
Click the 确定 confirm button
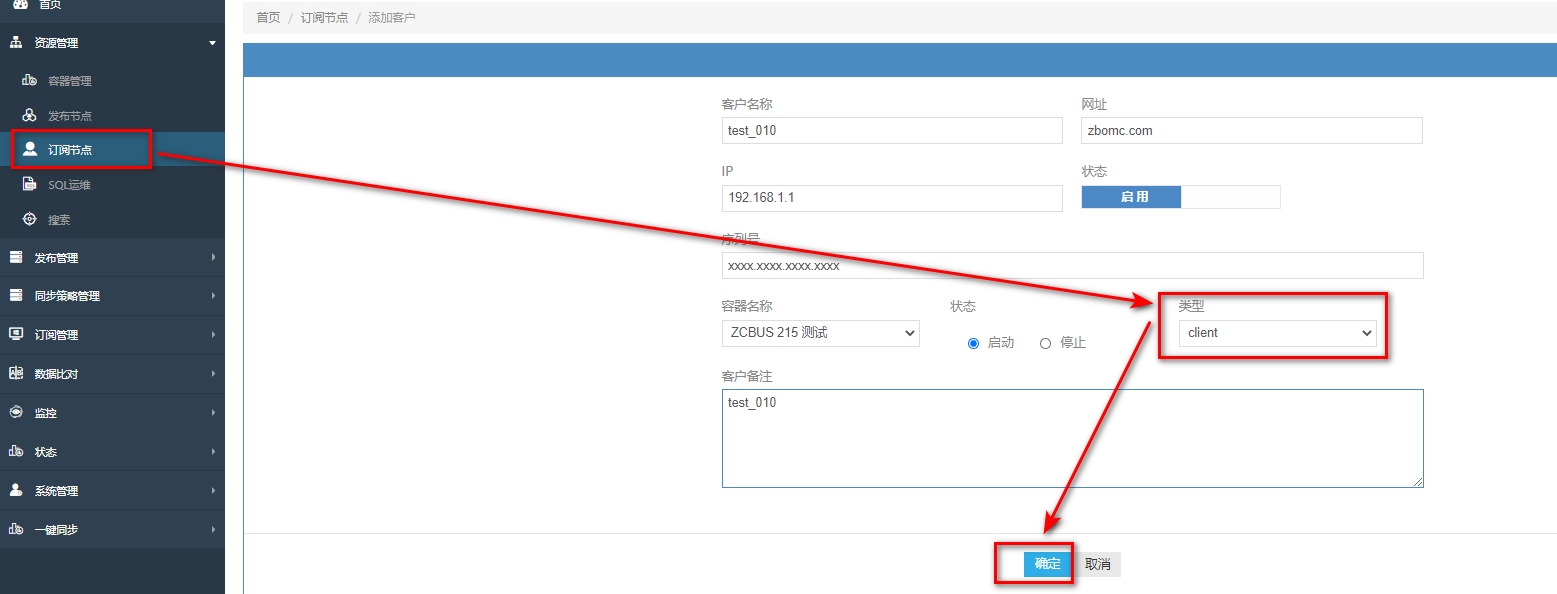pyautogui.click(x=1047, y=564)
